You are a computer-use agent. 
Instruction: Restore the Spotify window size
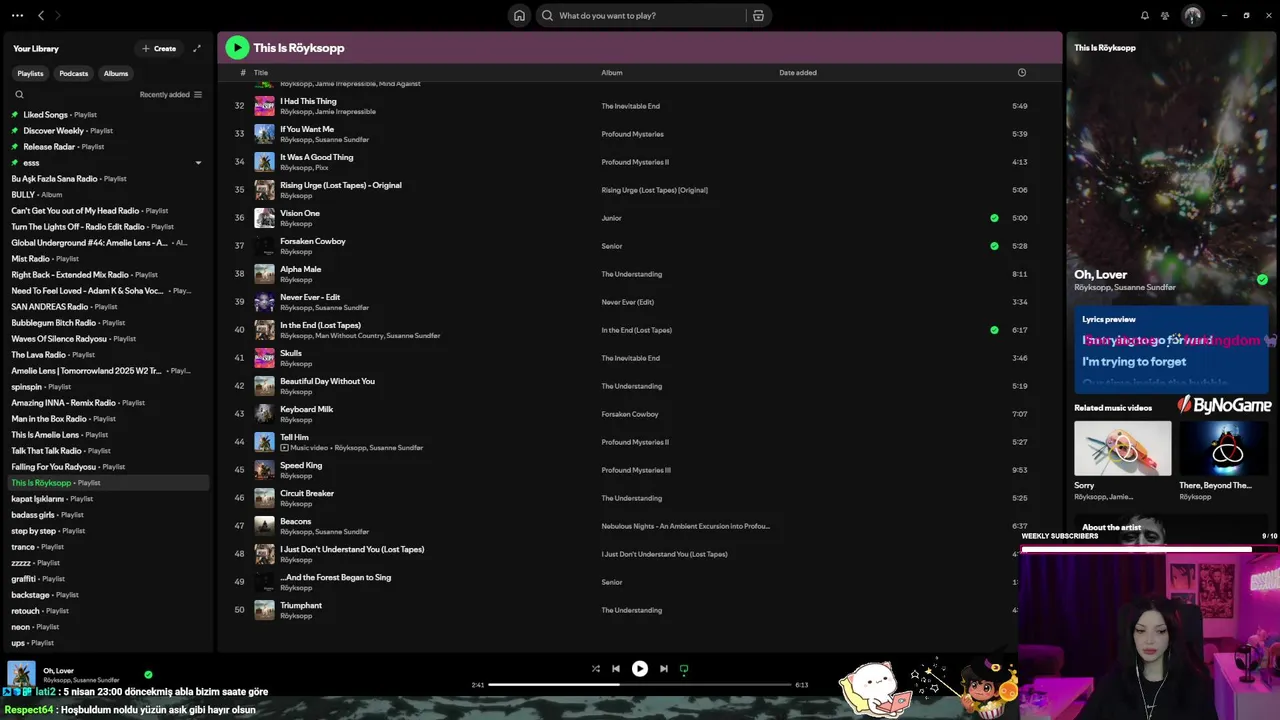click(x=1246, y=15)
